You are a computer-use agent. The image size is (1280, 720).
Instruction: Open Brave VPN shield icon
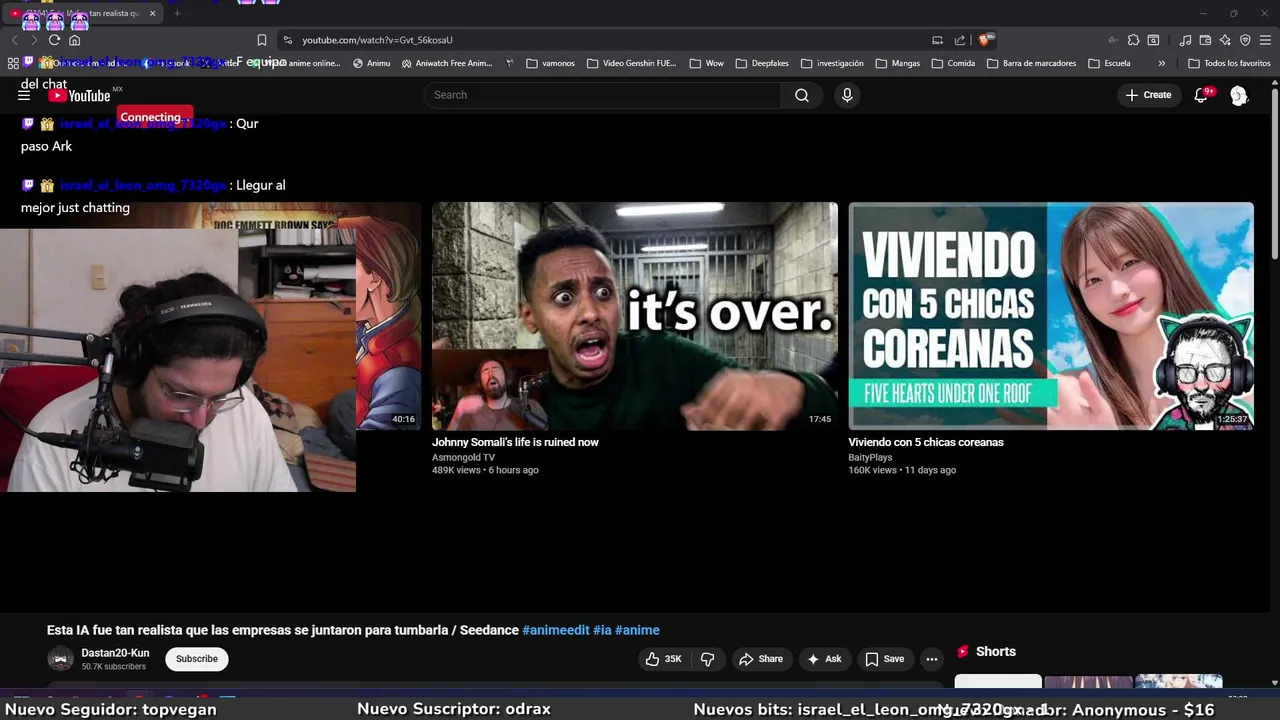pyautogui.click(x=1245, y=40)
